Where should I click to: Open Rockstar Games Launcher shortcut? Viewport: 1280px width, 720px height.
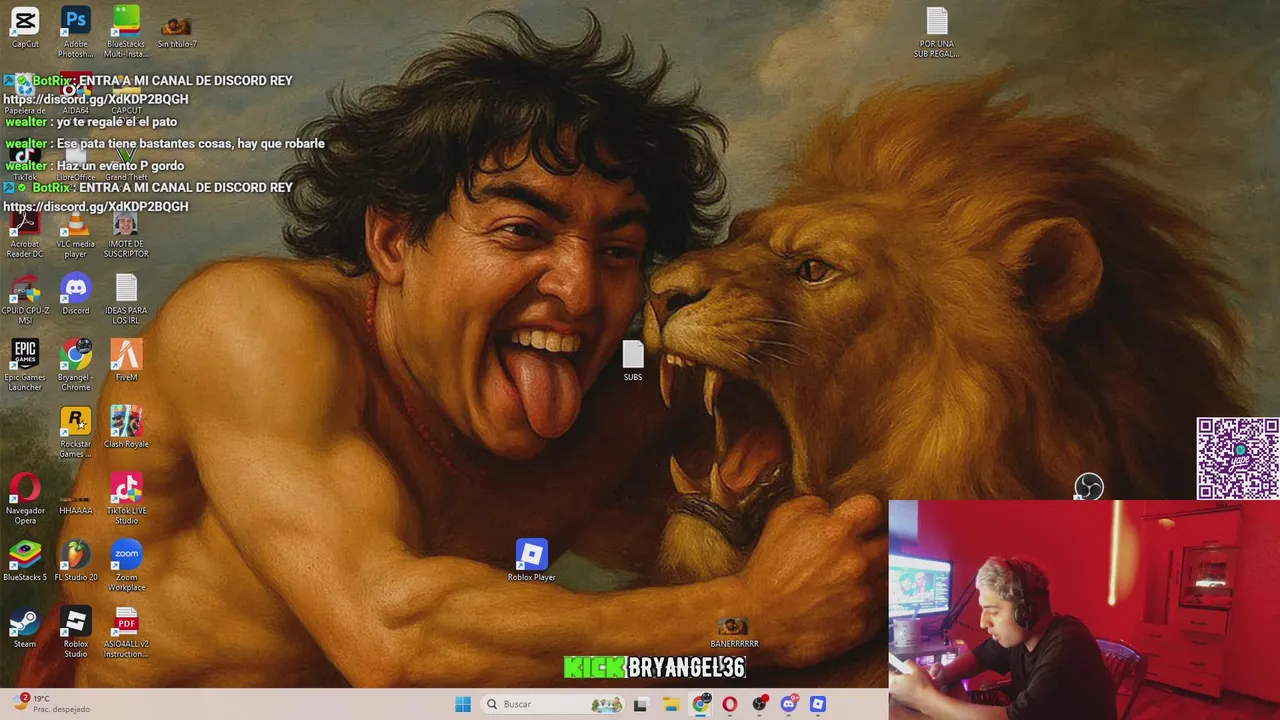[x=75, y=433]
